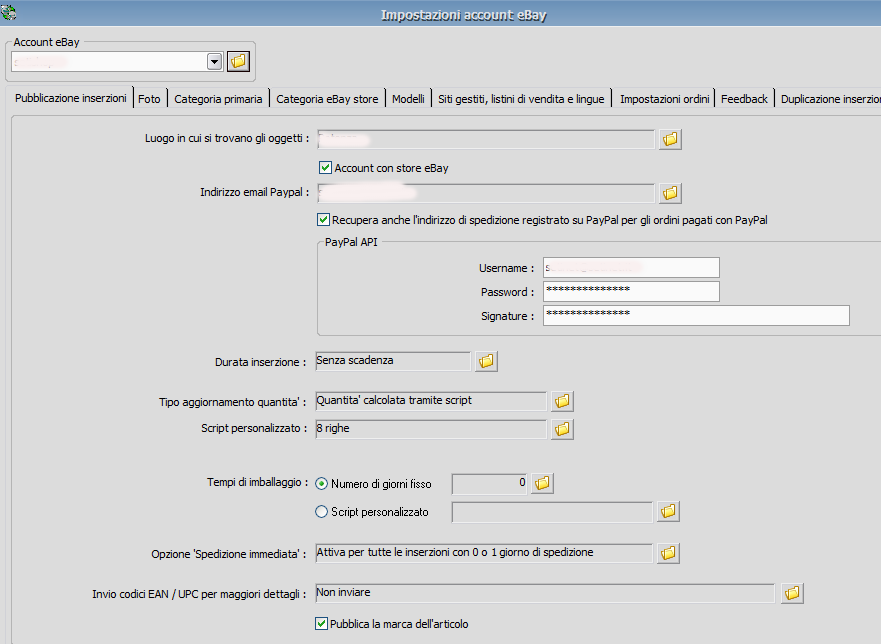Open Categoria primaria tab
The width and height of the screenshot is (881, 644).
[x=218, y=99]
